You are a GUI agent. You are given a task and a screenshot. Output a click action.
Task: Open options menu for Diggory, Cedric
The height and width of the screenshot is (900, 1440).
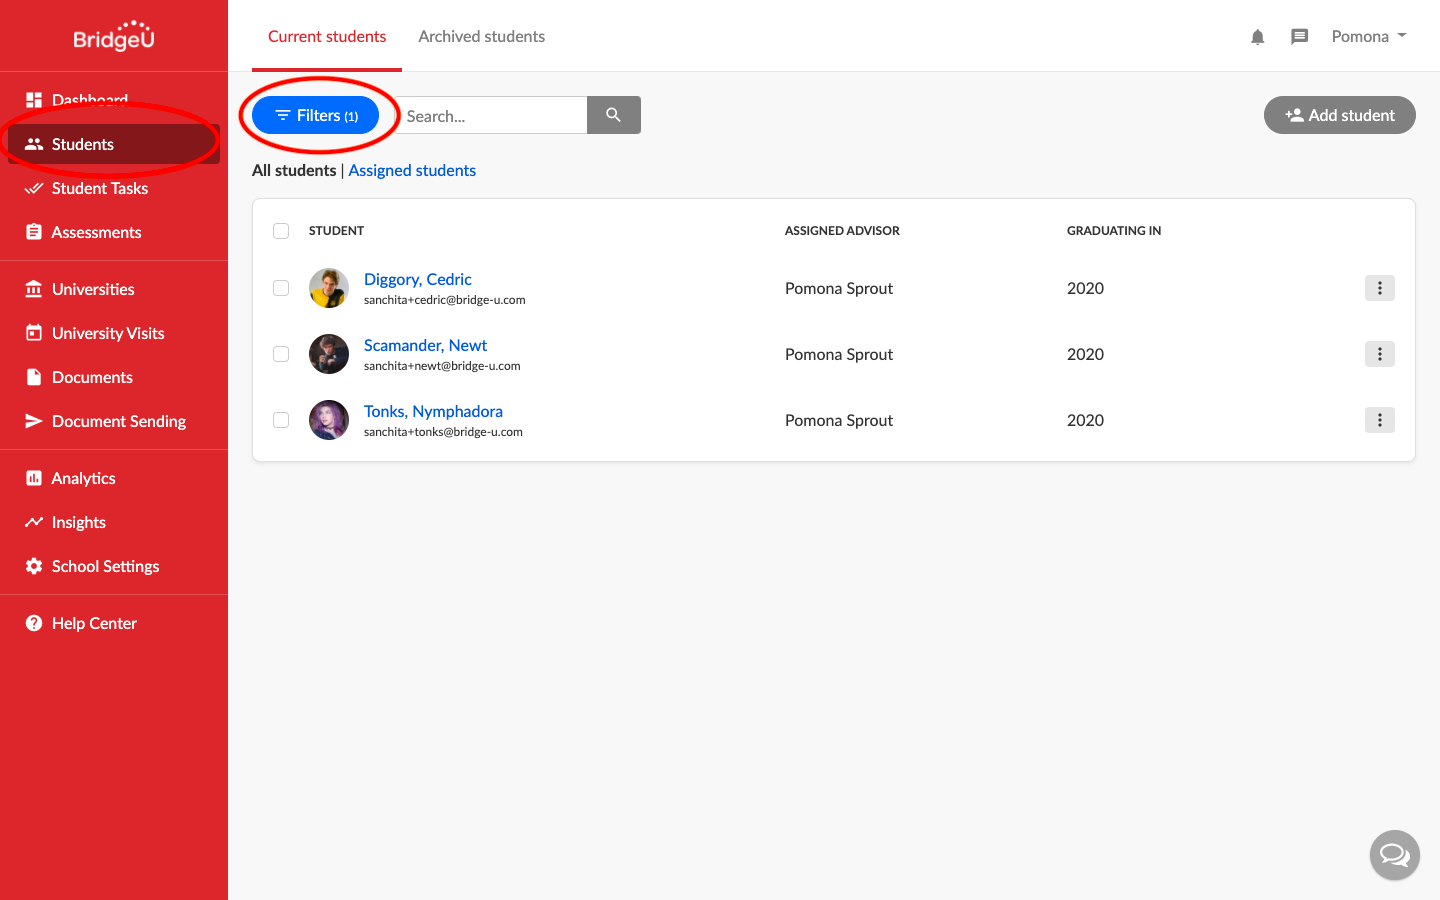(x=1380, y=288)
